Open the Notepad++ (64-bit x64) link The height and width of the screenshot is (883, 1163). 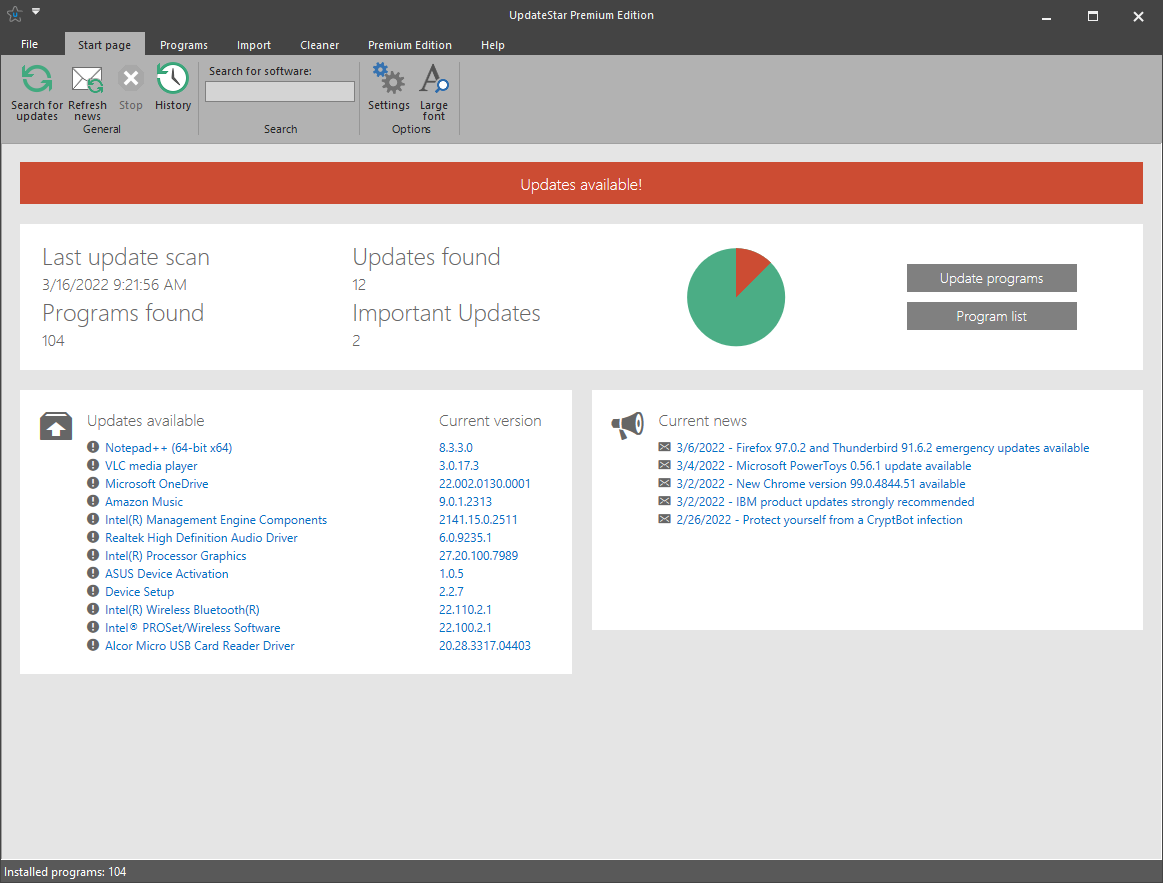click(168, 447)
